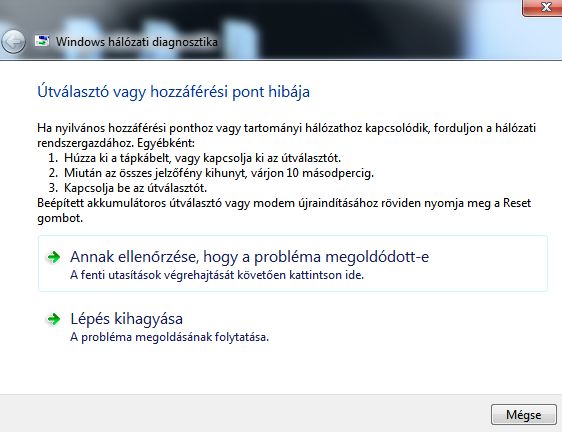
Task: Close the diagnostics window
Action: pos(542,7)
